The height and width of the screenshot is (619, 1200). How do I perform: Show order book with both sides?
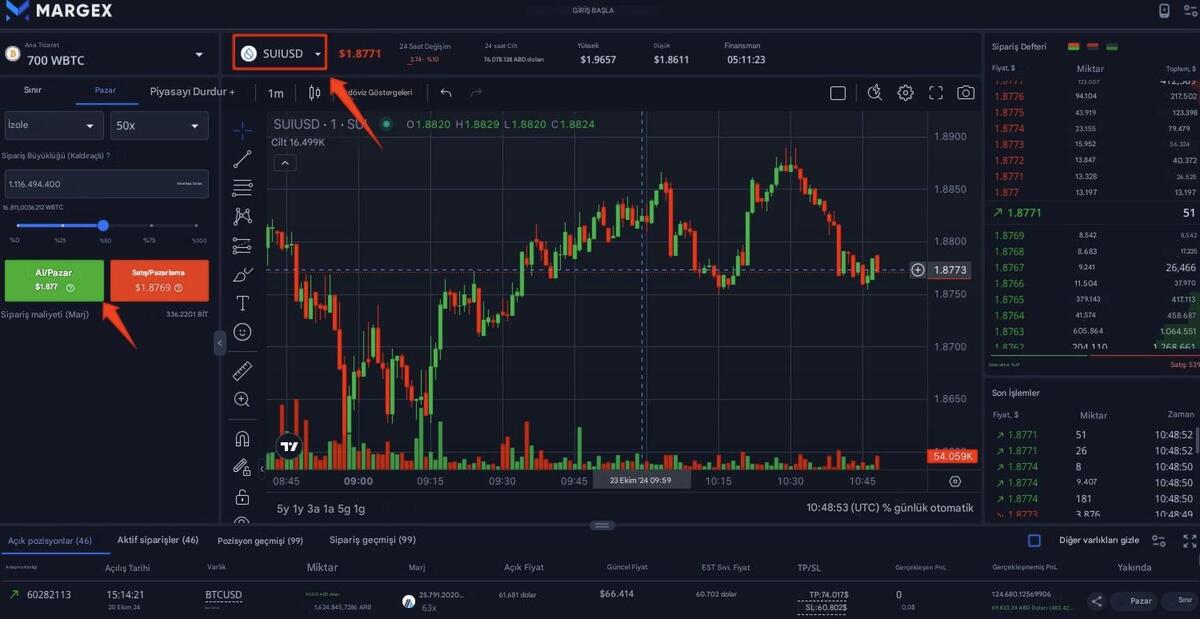point(1074,47)
